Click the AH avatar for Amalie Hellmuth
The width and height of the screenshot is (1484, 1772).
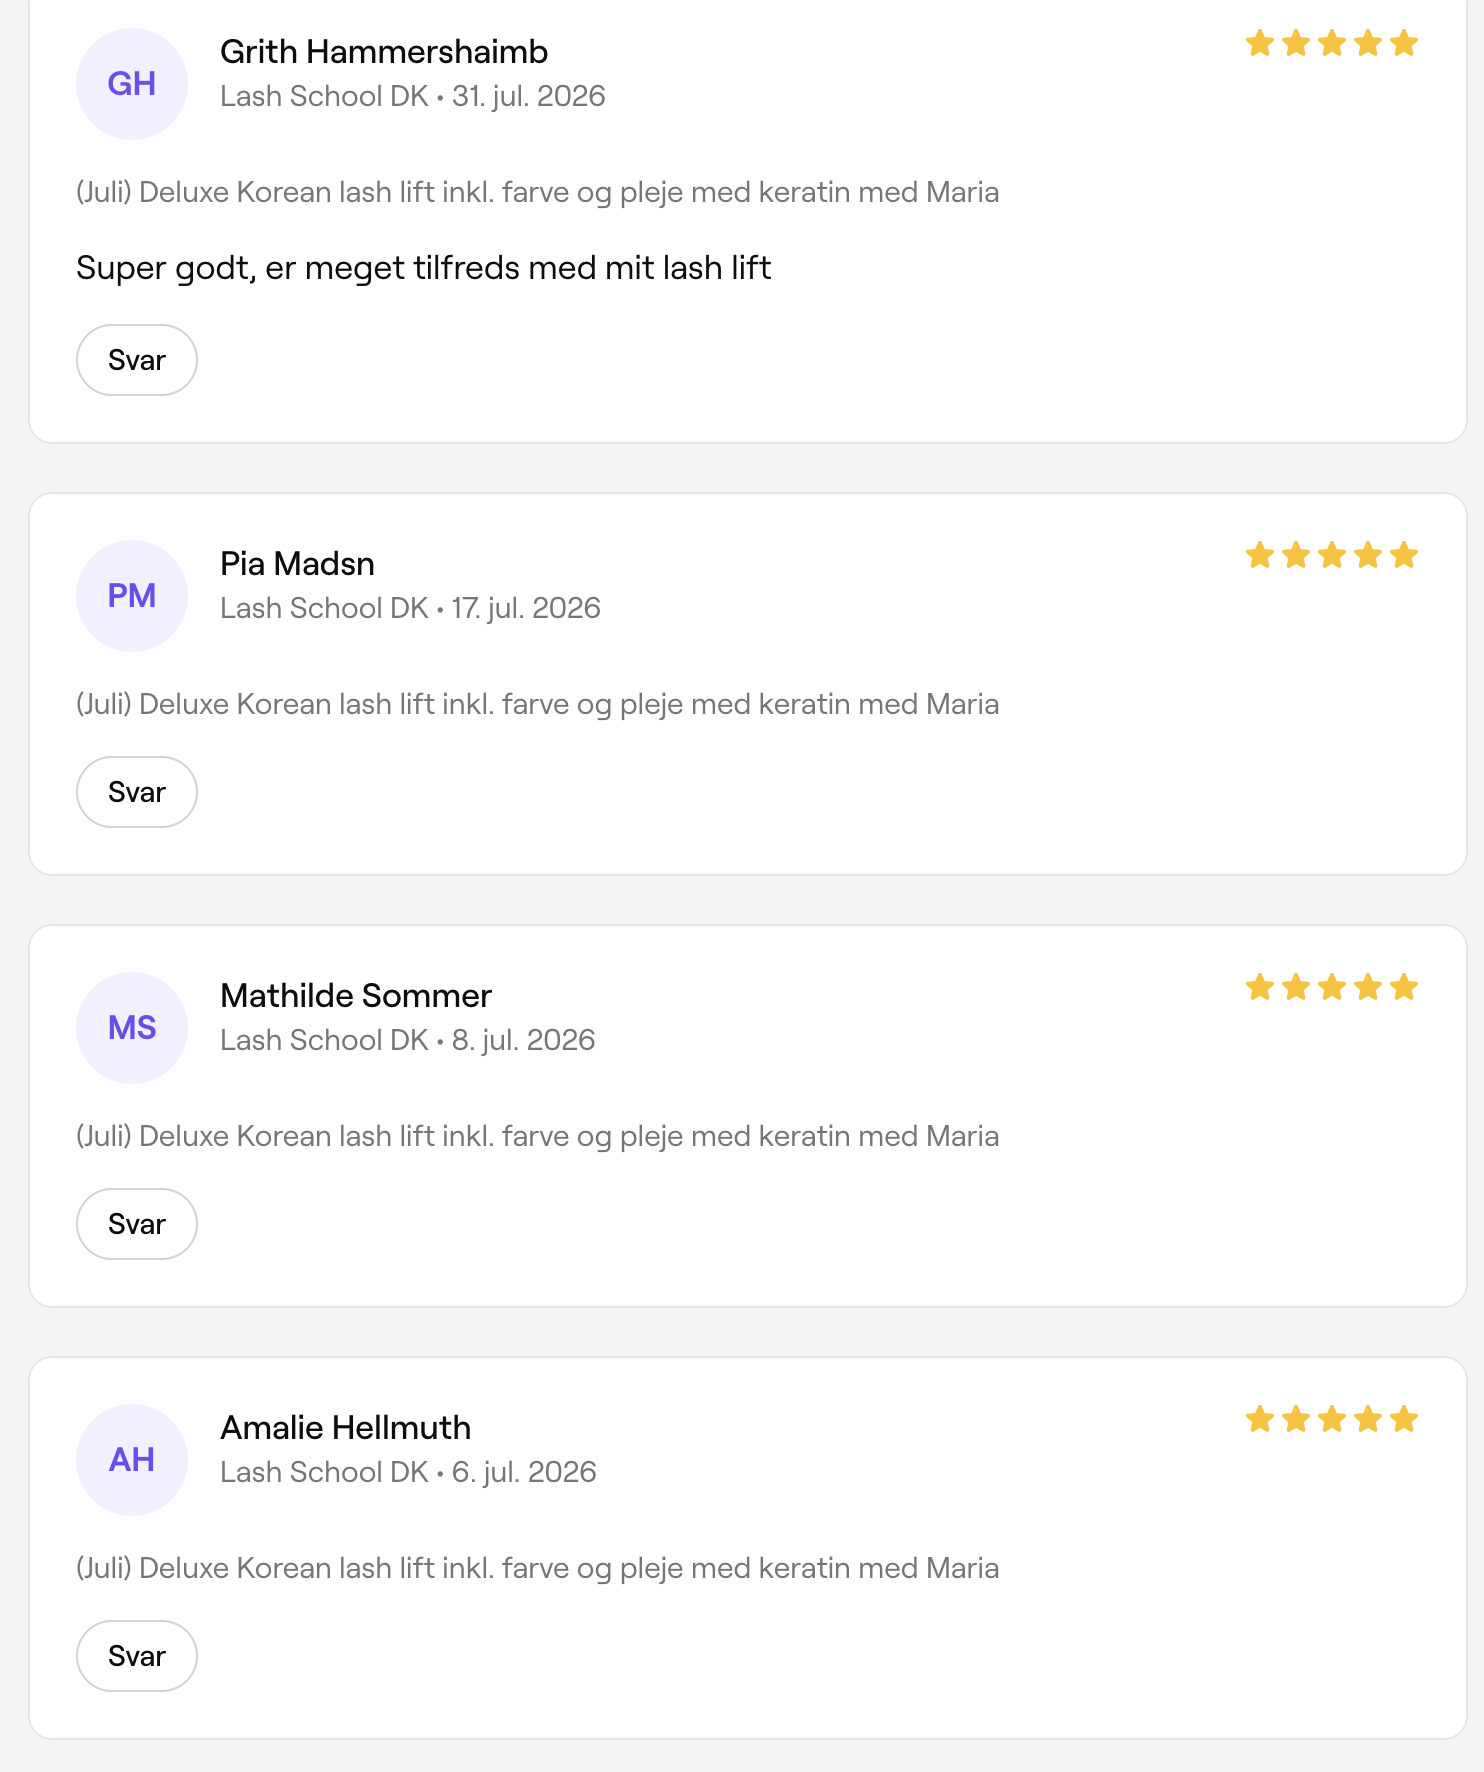click(132, 1460)
